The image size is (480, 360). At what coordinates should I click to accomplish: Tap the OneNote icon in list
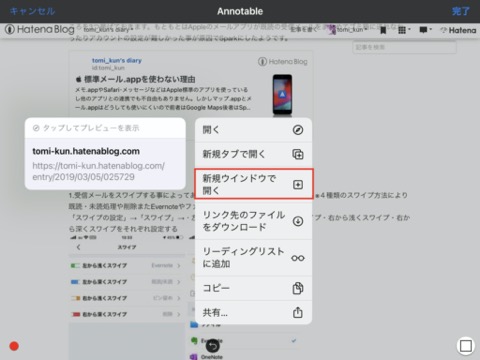(x=194, y=357)
